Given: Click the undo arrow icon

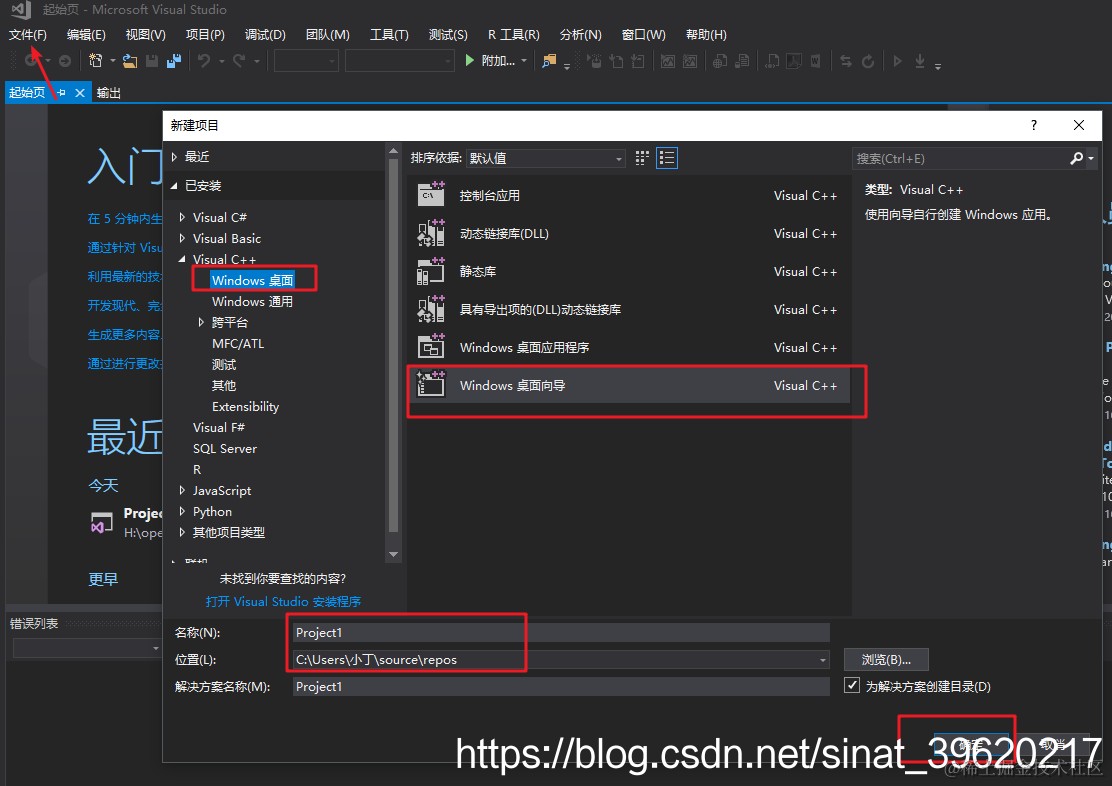Looking at the screenshot, I should (x=204, y=61).
